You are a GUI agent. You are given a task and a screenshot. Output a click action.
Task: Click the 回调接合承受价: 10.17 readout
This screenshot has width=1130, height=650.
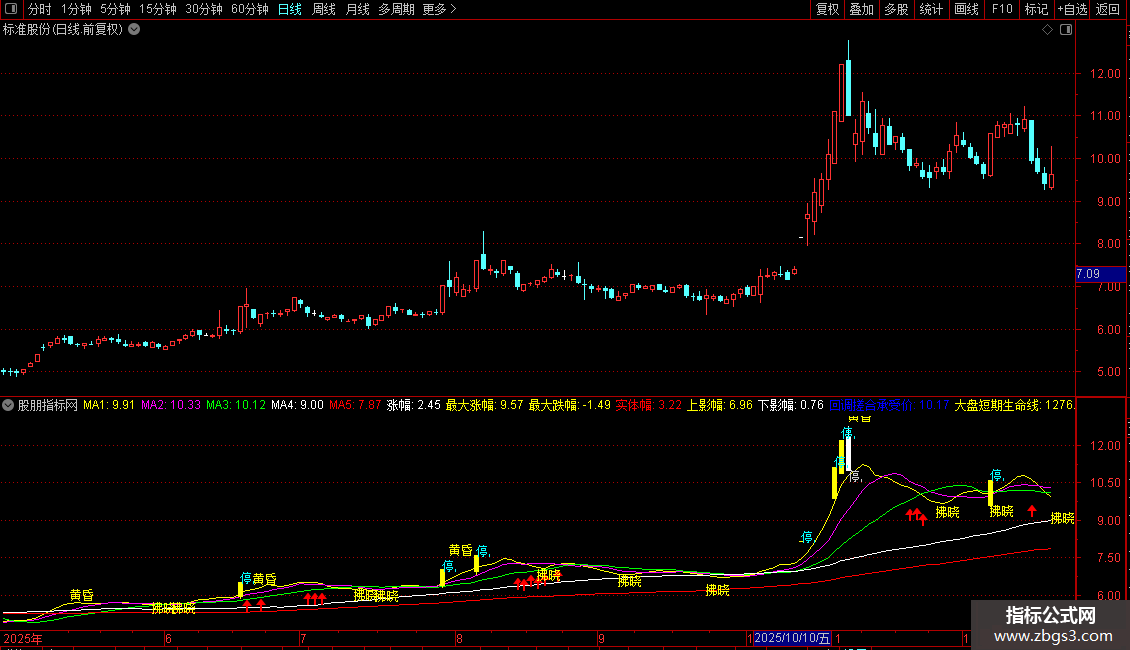pos(889,405)
